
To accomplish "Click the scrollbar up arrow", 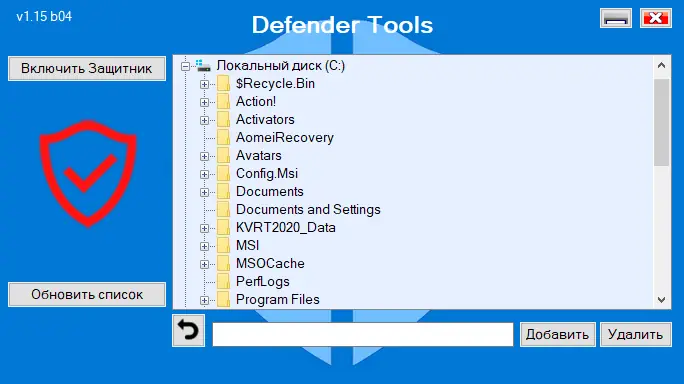I will [662, 65].
